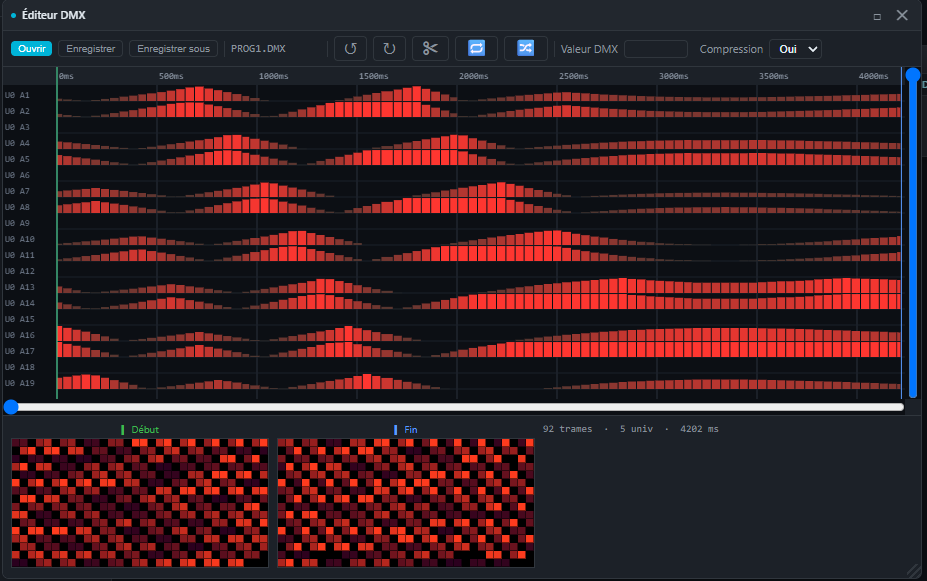Select the scissors cut tool
Screen dimensions: 927x581
pos(430,48)
